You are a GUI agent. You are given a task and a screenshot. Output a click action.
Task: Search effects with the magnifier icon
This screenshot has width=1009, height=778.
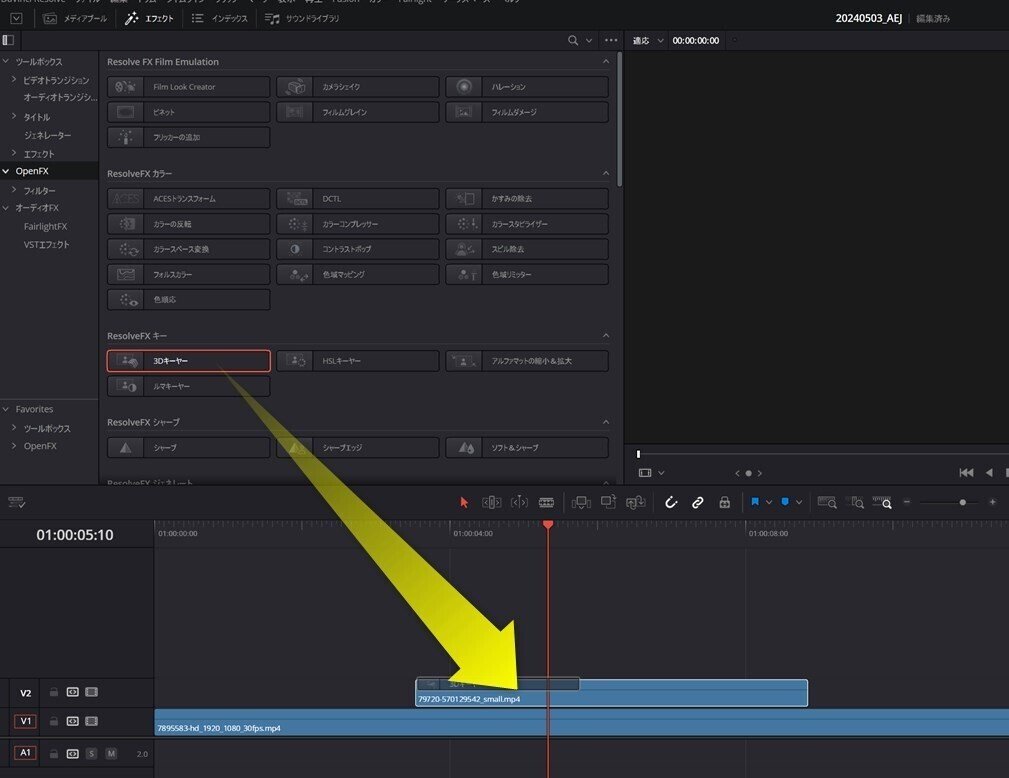pos(573,41)
